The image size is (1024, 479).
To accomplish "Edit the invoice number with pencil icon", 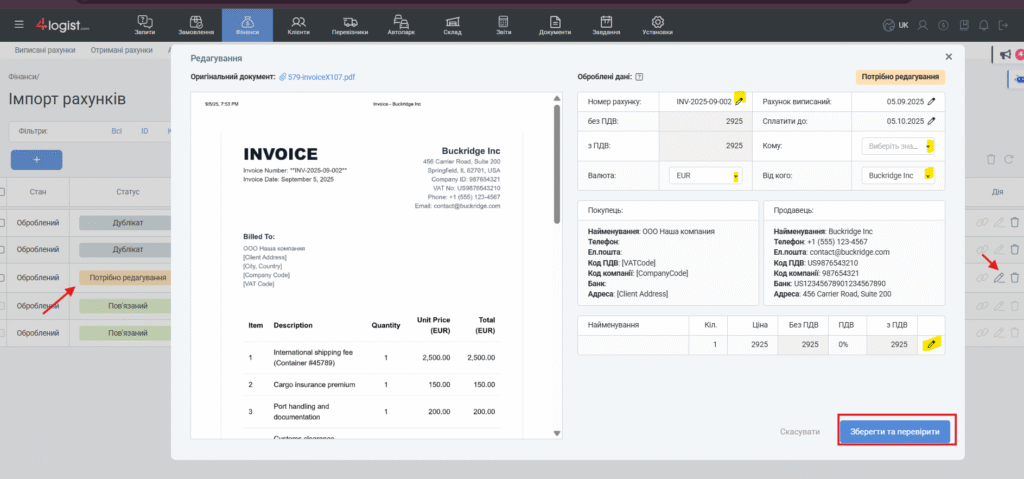I will [739, 100].
